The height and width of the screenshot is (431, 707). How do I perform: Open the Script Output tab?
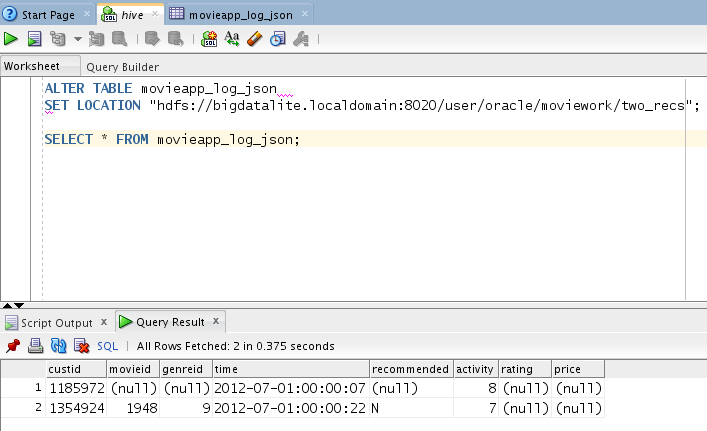point(56,323)
